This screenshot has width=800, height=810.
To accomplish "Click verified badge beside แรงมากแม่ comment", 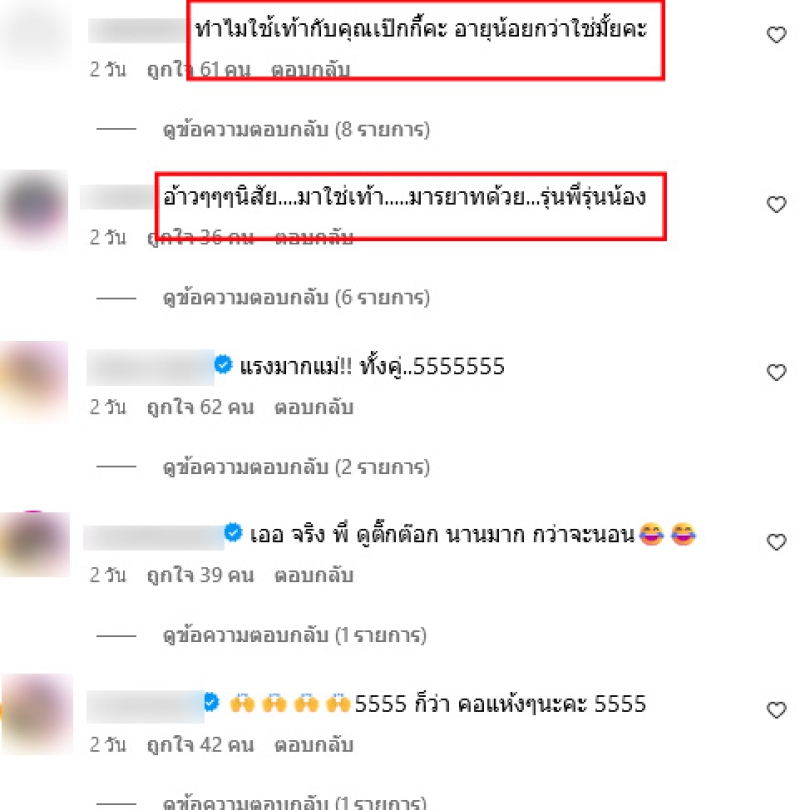I will [x=223, y=365].
